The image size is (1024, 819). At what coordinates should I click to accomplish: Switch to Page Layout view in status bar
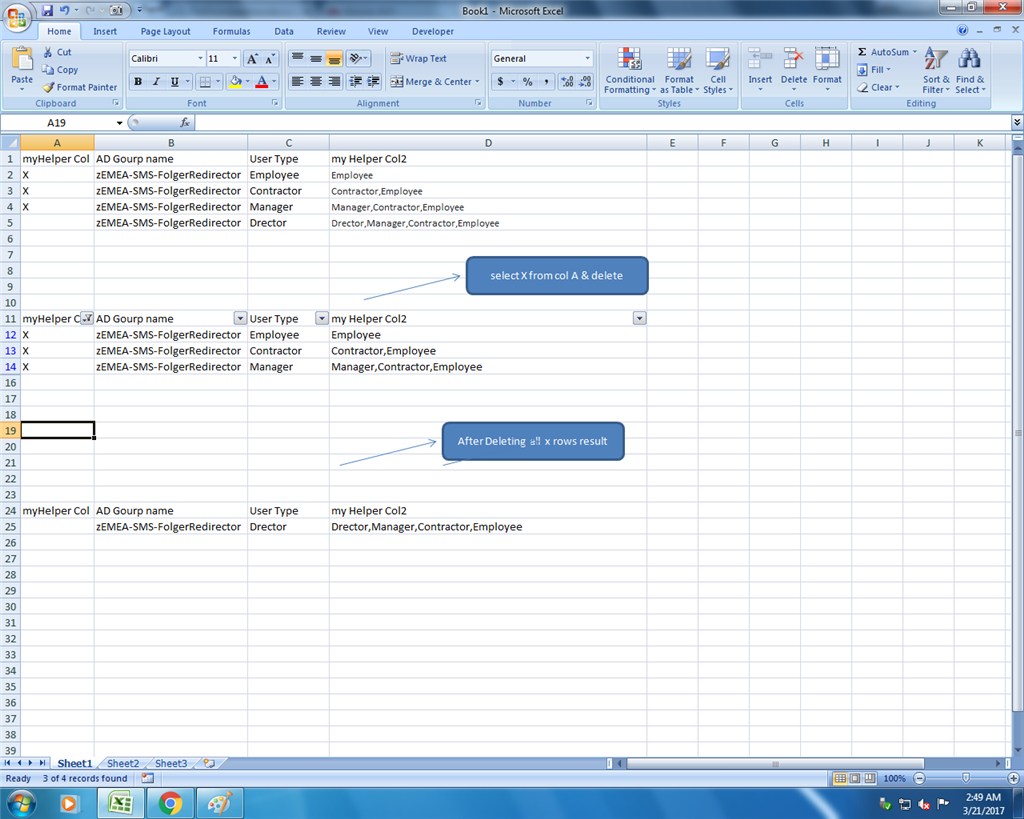855,779
